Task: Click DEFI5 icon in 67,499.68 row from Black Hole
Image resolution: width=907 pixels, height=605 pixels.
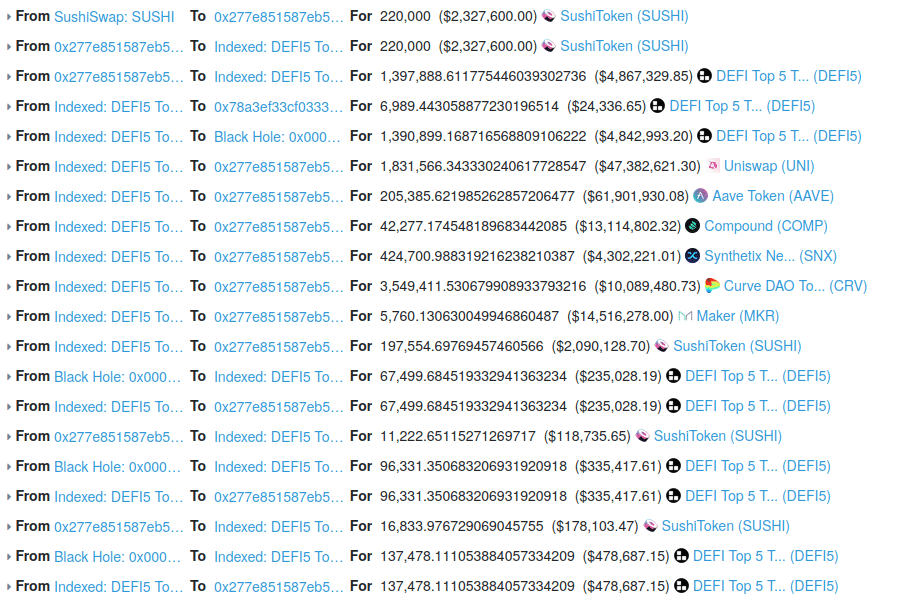Action: [x=673, y=377]
